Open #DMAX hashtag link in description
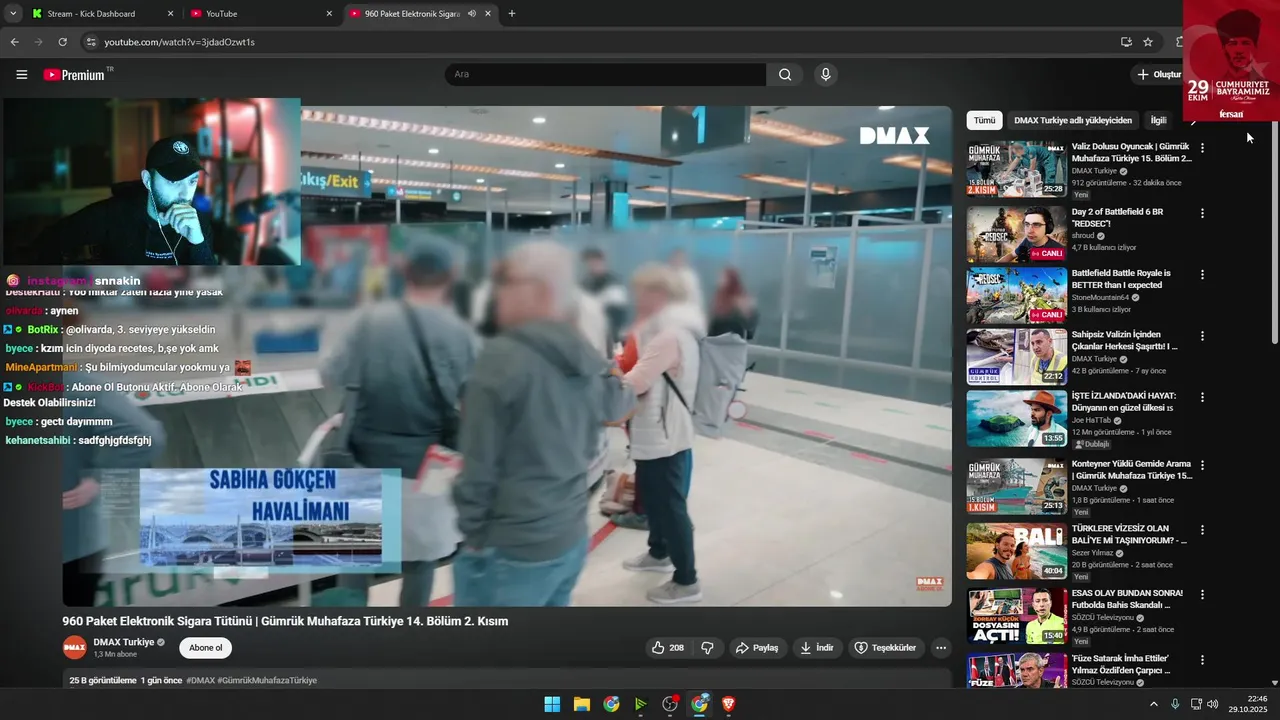The height and width of the screenshot is (720, 1280). point(201,680)
